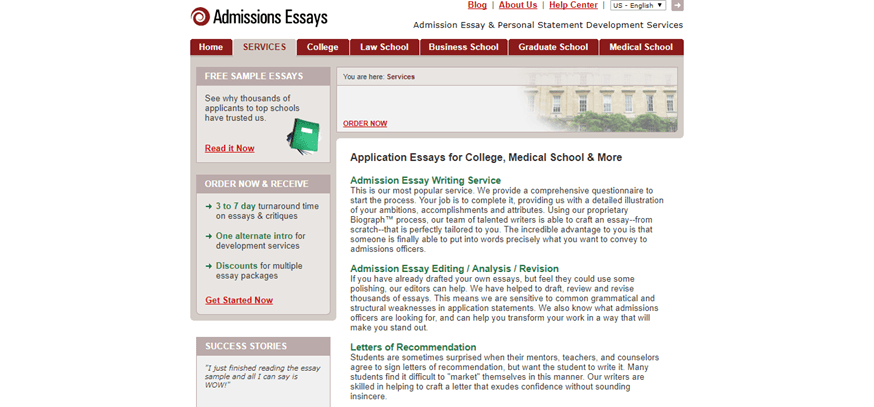This screenshot has height=407, width=874.
Task: Click the 'Discounts' for multiple essay packages text
Action: point(237,266)
